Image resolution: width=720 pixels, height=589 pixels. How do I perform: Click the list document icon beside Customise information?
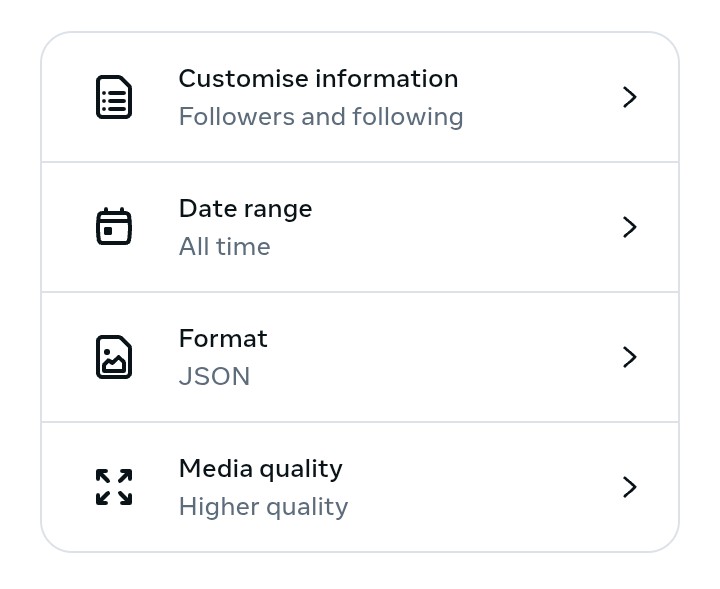coord(114,97)
